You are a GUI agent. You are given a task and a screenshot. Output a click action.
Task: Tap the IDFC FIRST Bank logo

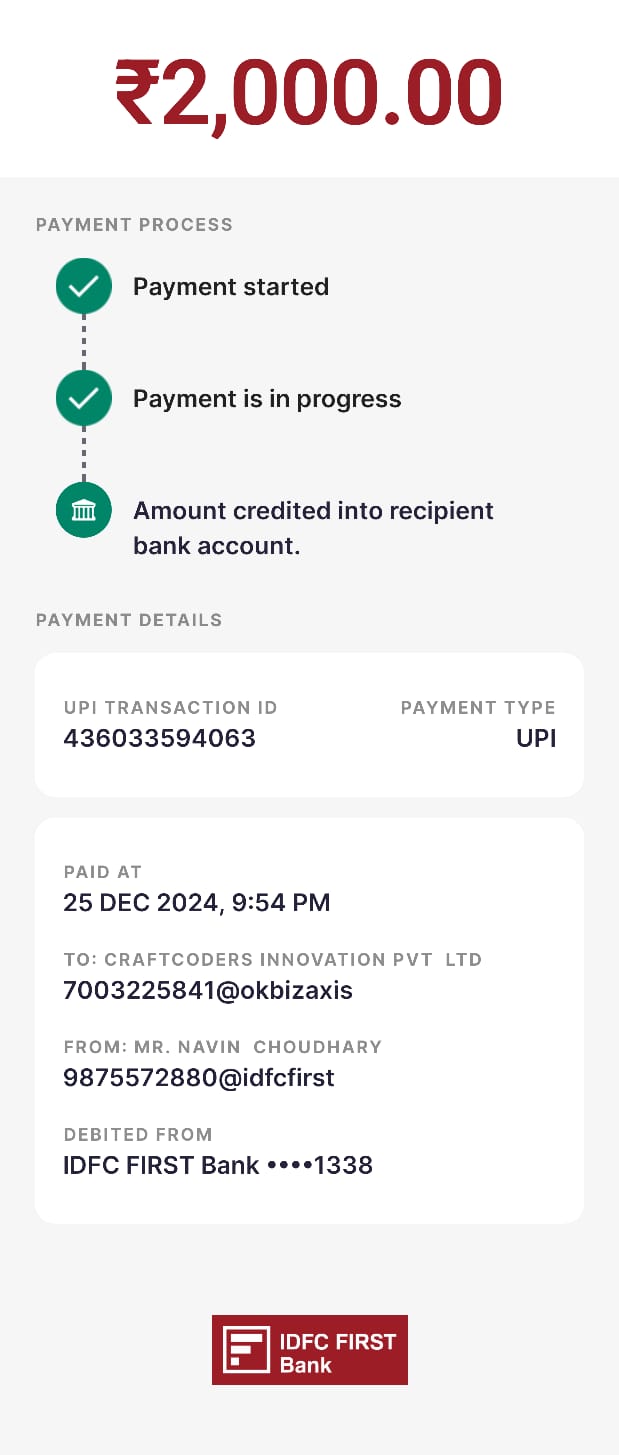(x=309, y=1350)
